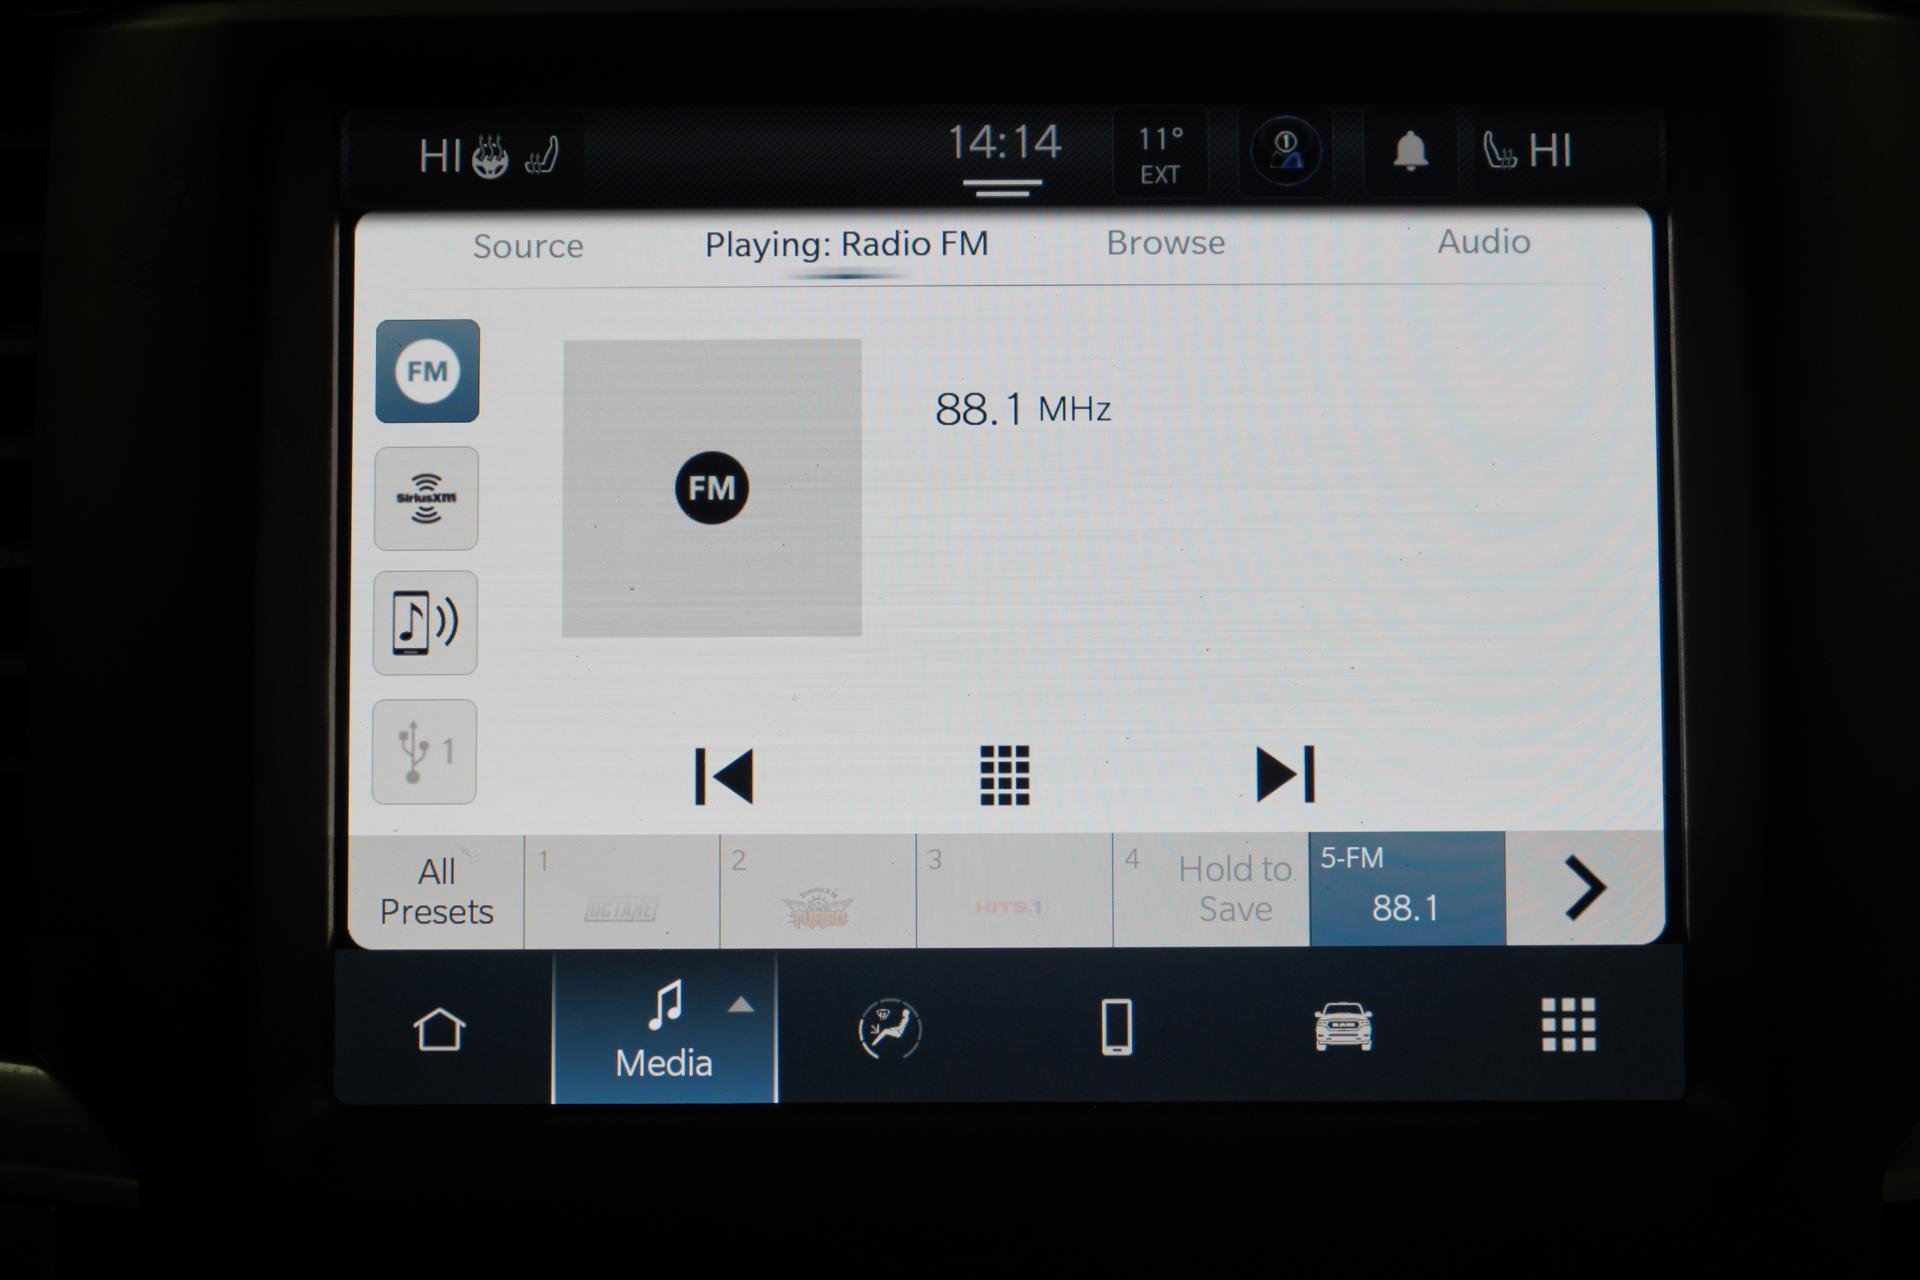Viewport: 1920px width, 1280px height.
Task: Select the USB 1 source
Action: click(x=424, y=752)
